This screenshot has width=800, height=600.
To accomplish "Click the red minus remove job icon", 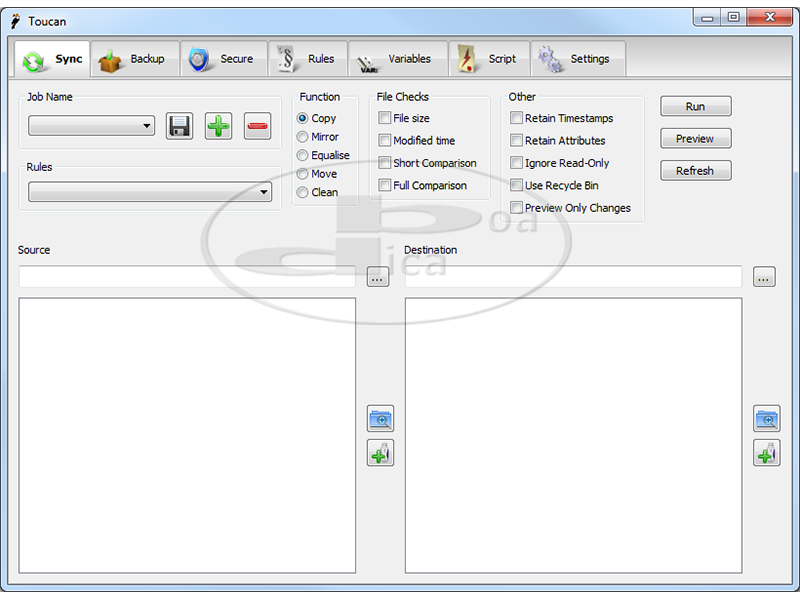I will click(257, 126).
